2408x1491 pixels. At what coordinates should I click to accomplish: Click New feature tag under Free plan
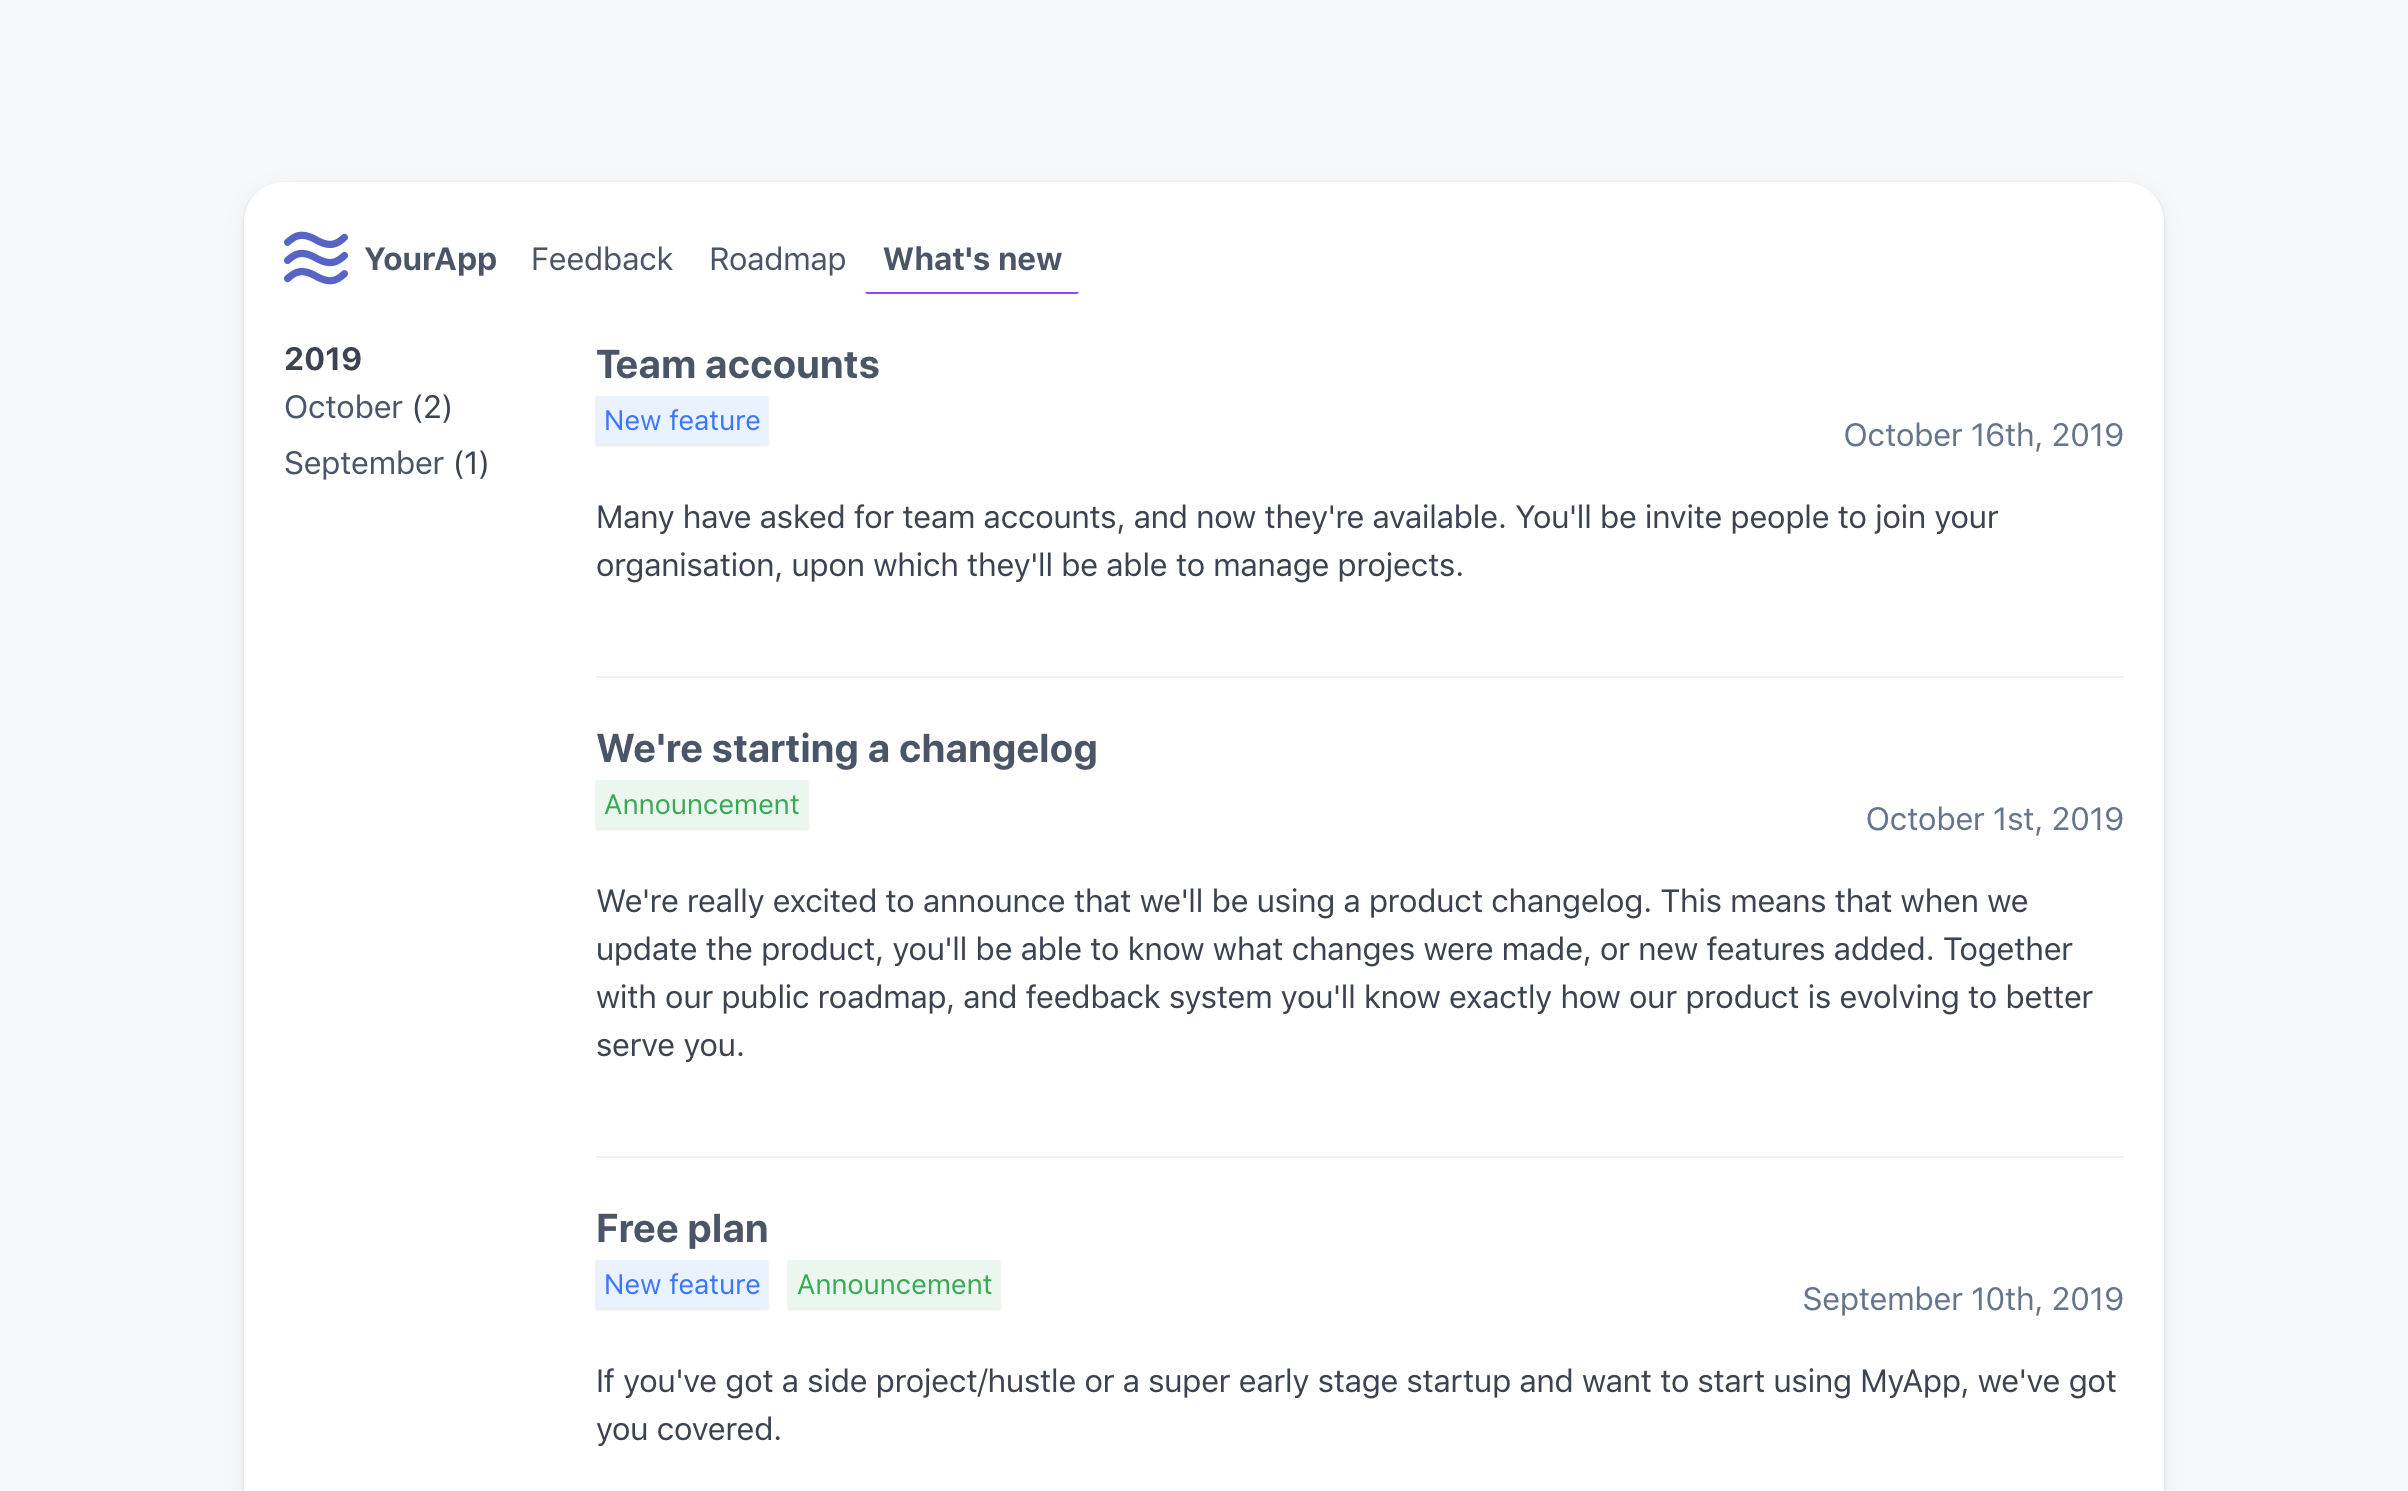(682, 1285)
